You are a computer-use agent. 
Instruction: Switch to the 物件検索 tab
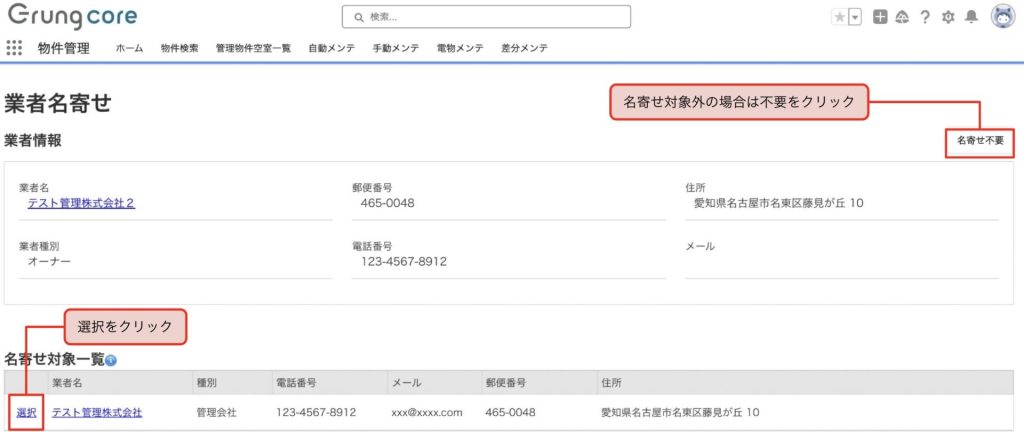[179, 48]
